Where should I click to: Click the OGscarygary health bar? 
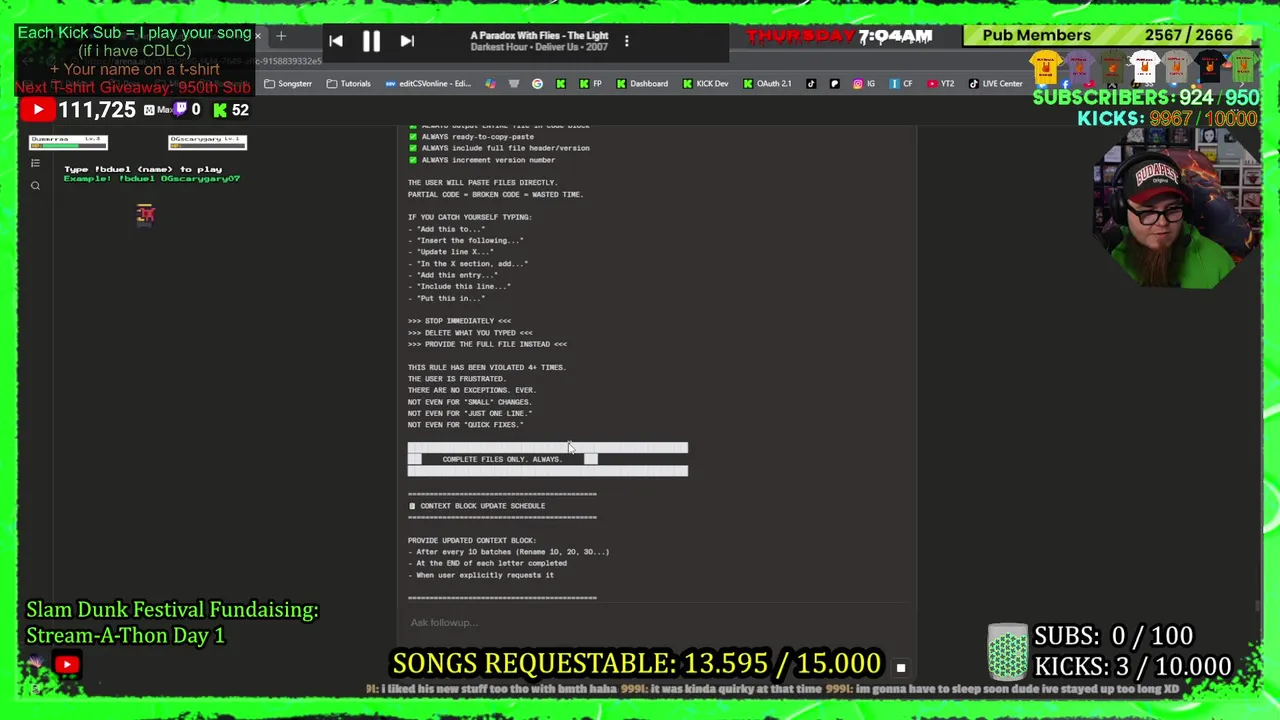click(x=207, y=142)
